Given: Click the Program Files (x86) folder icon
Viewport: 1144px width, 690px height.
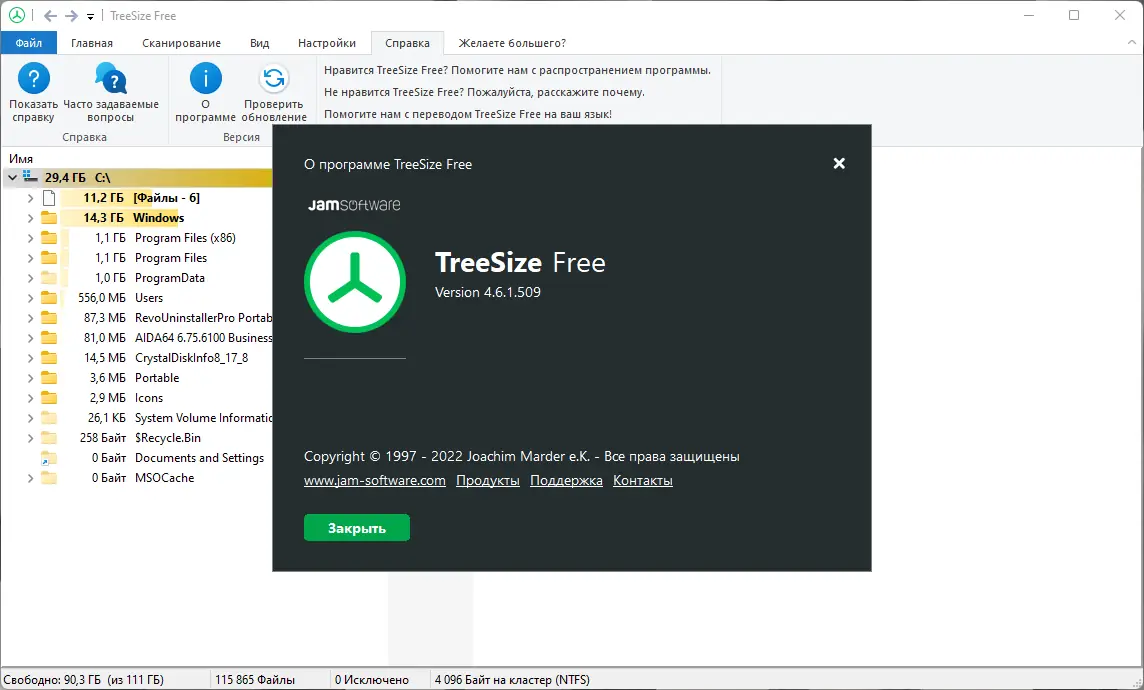Looking at the screenshot, I should point(49,238).
